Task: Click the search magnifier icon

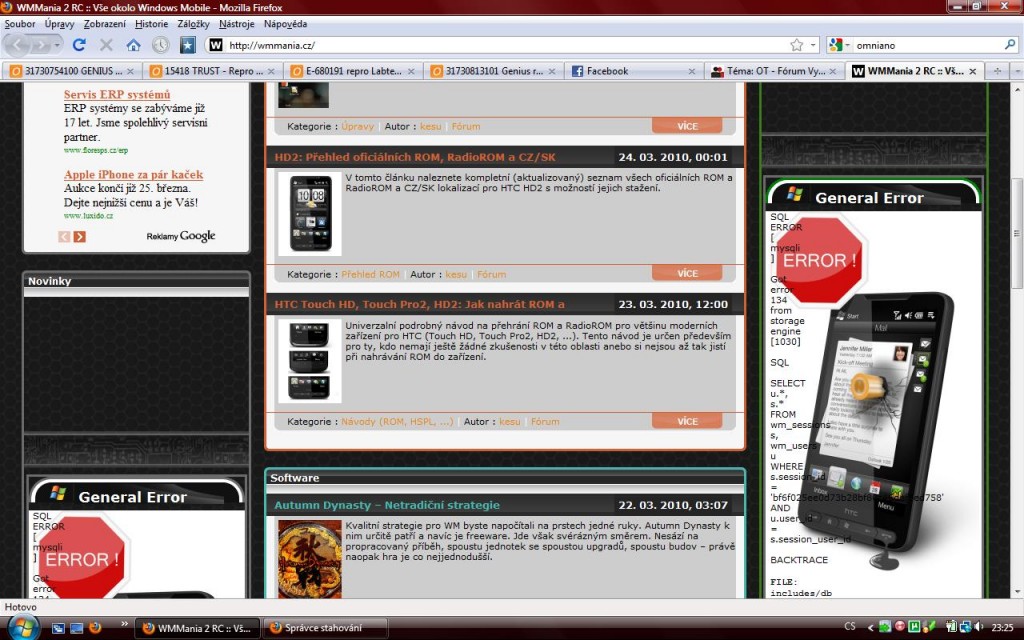Action: [1010, 45]
